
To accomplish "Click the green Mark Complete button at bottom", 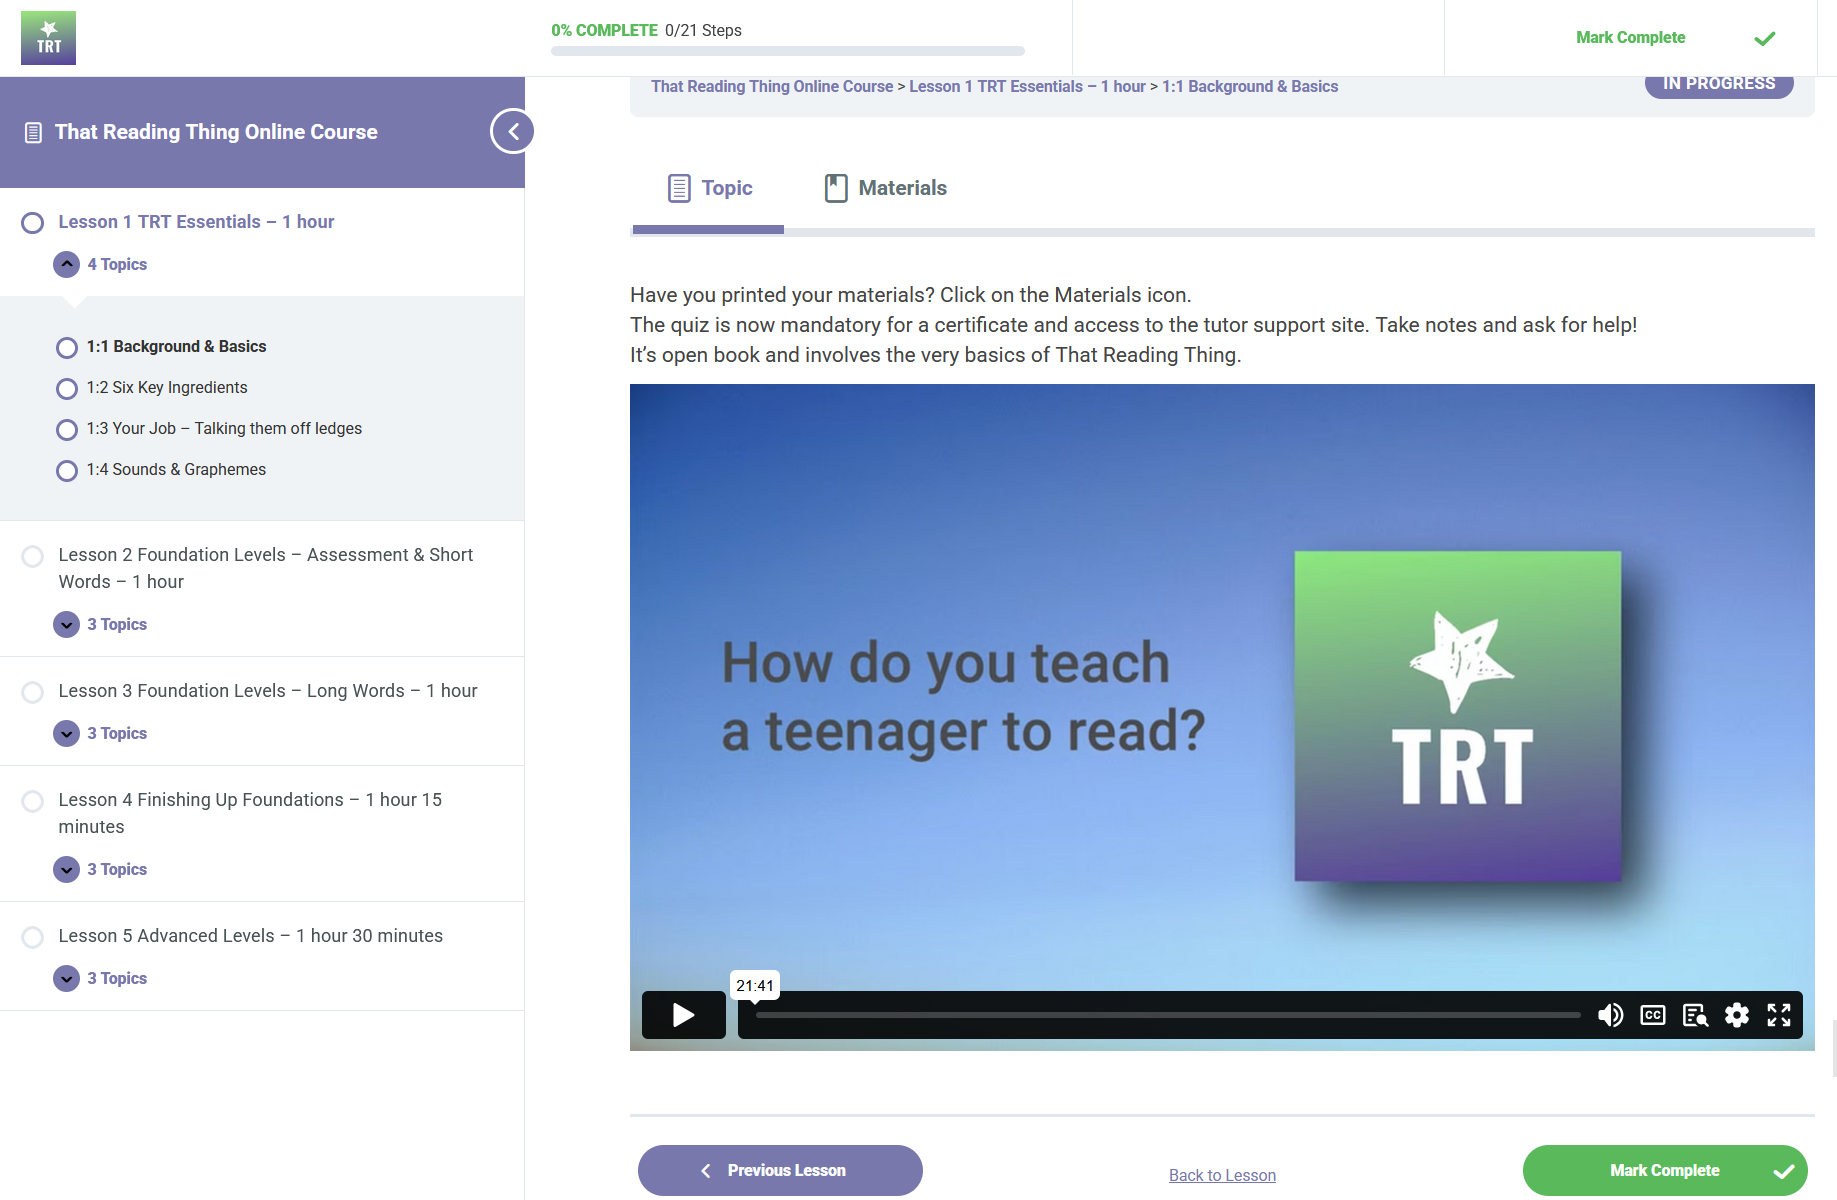I will click(x=1665, y=1170).
